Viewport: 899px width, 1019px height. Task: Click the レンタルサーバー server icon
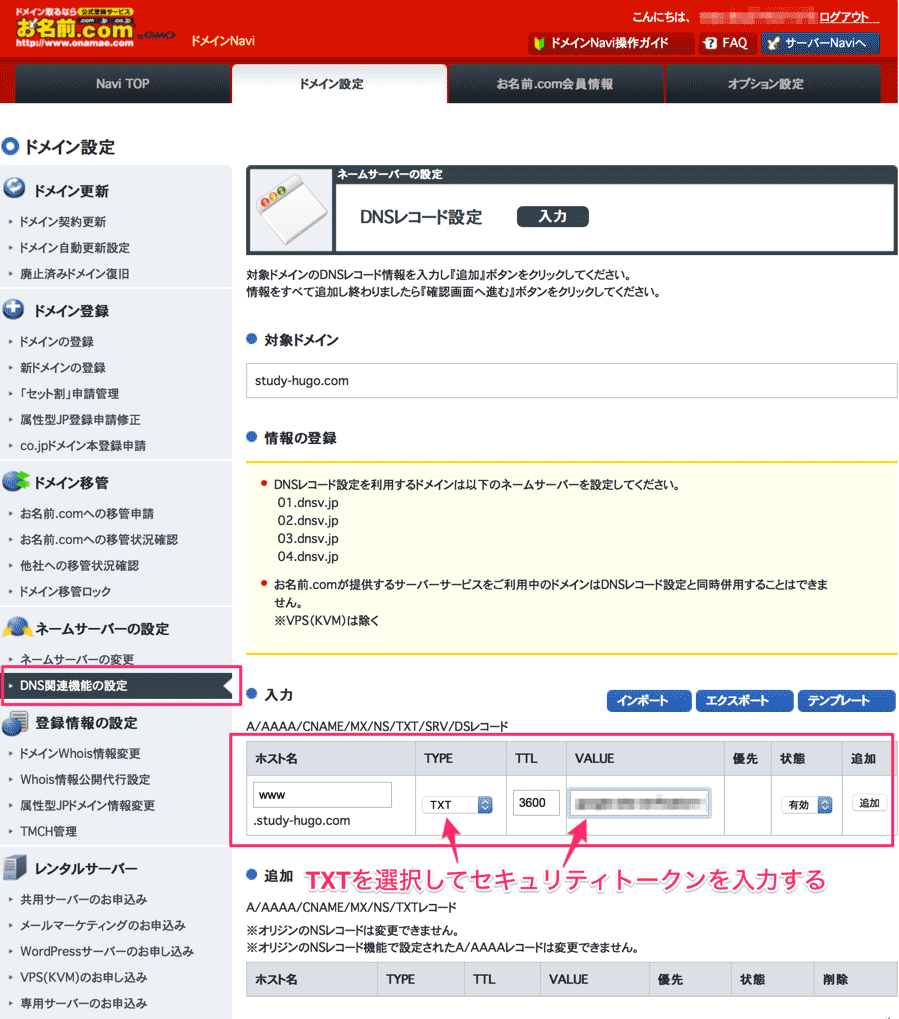point(16,868)
